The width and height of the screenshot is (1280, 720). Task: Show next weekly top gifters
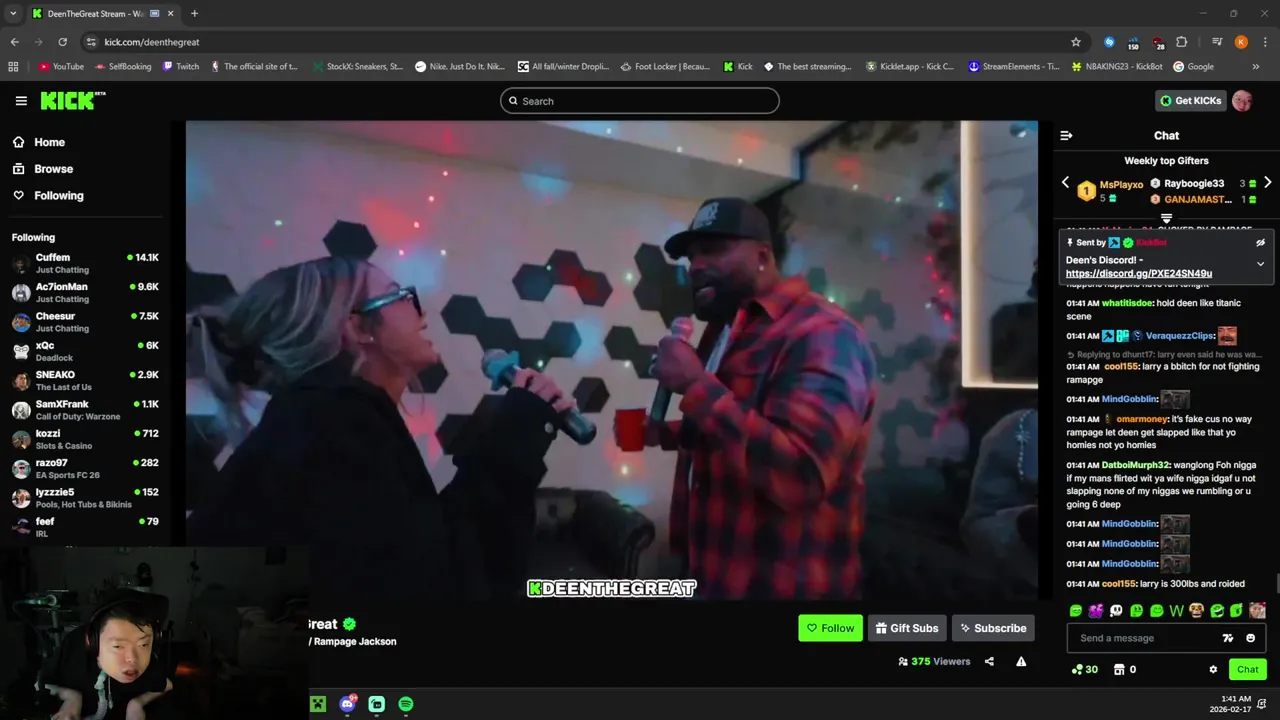pos(1267,183)
